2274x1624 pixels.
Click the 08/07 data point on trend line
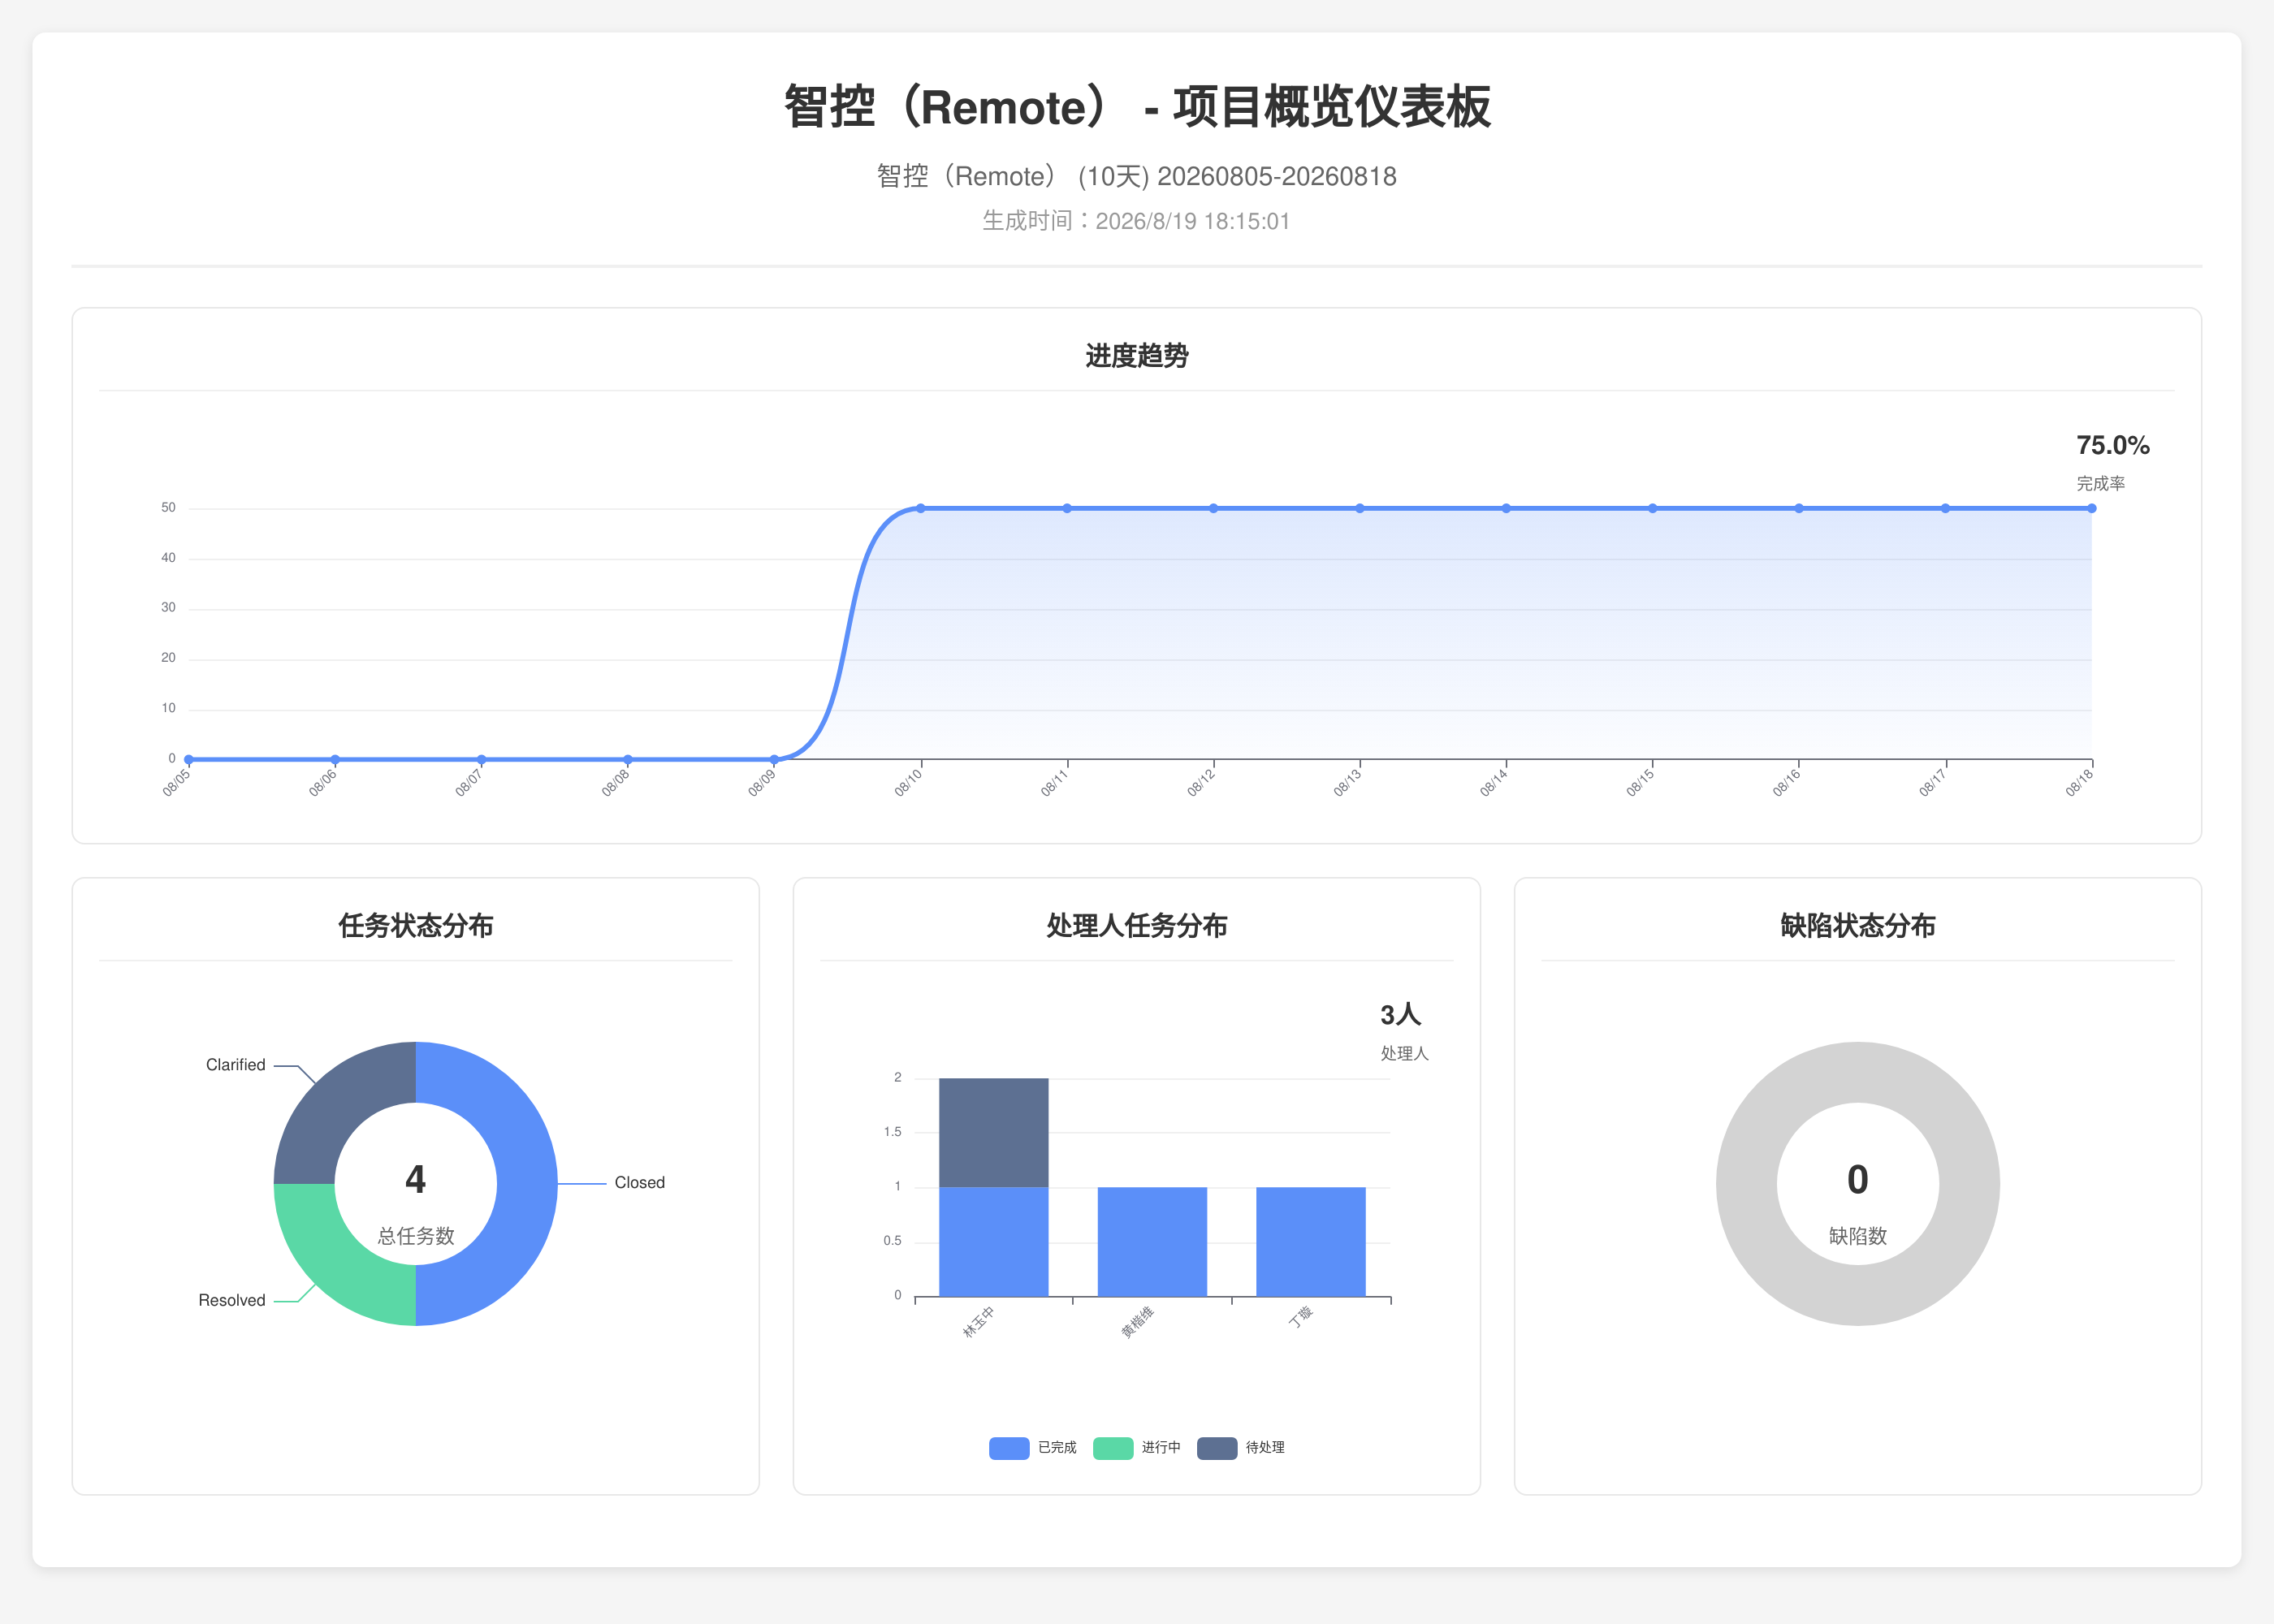[x=481, y=759]
